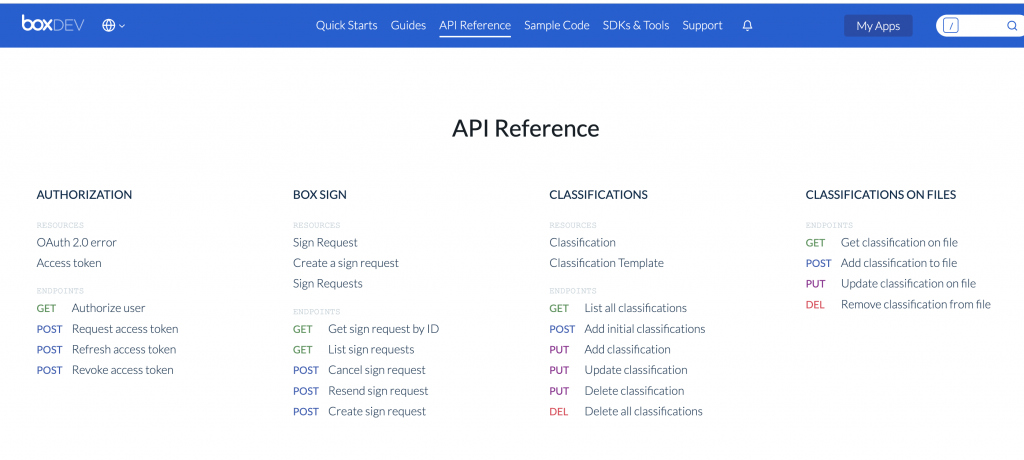This screenshot has height=460, width=1024.
Task: Click the Box DEV logo
Action: point(52,24)
